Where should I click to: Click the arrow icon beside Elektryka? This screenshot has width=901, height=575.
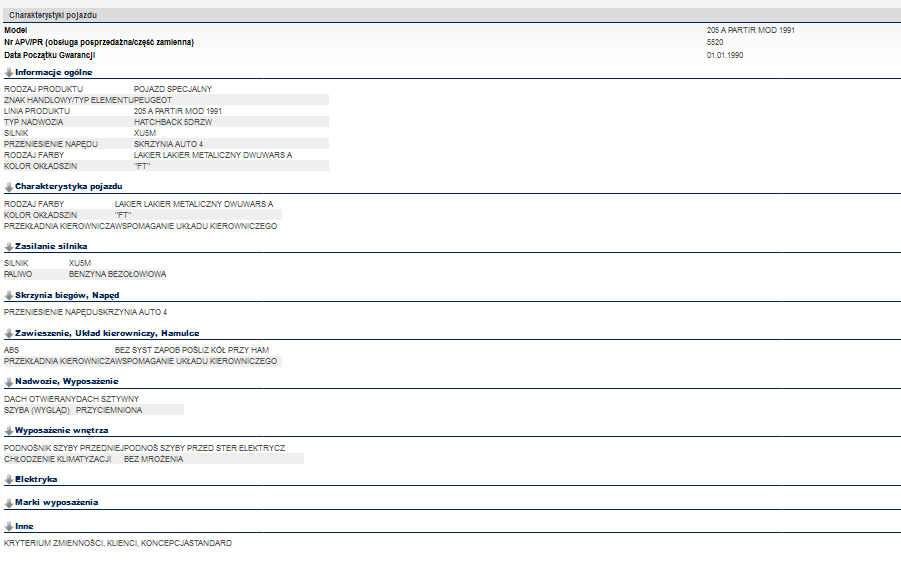coord(9,480)
